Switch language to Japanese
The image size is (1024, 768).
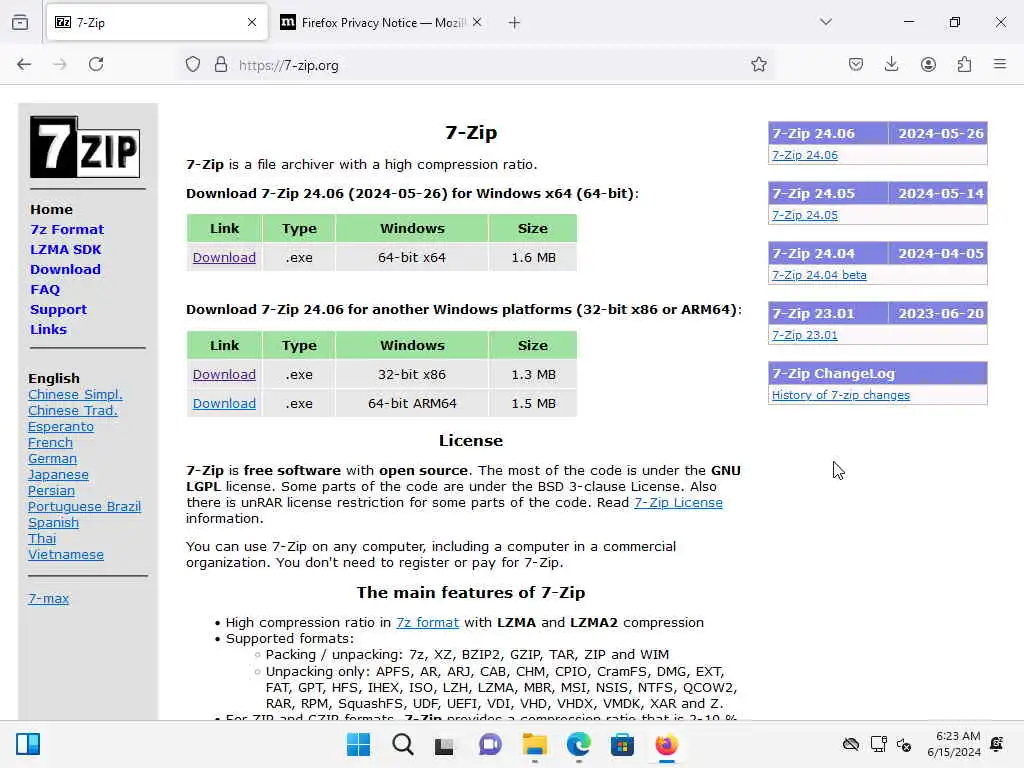coord(58,475)
